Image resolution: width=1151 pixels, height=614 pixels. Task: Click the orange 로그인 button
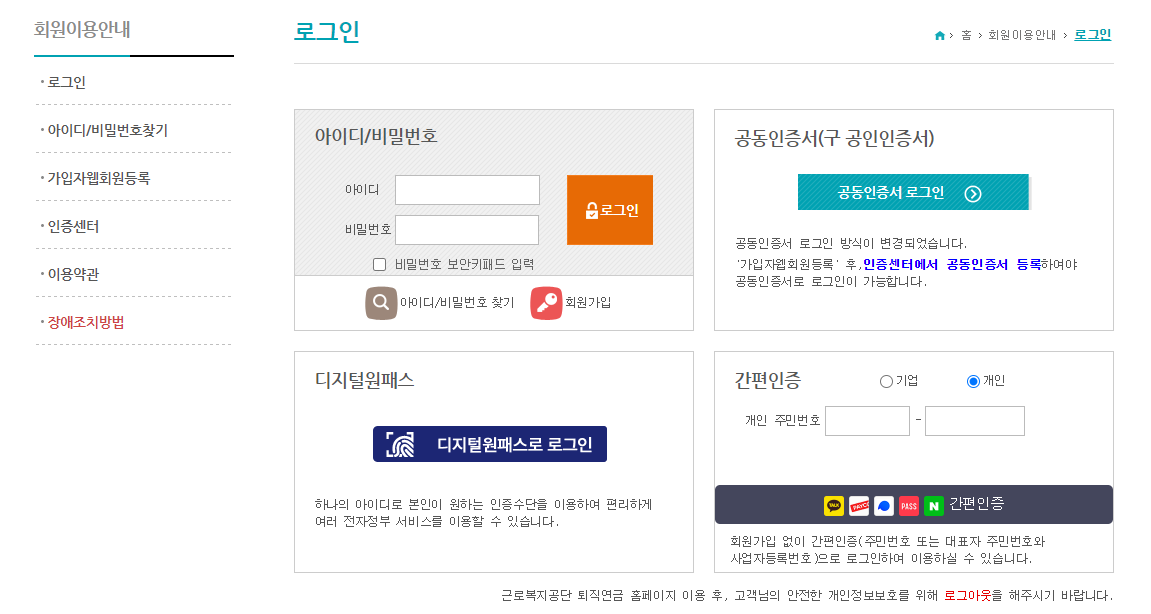609,210
